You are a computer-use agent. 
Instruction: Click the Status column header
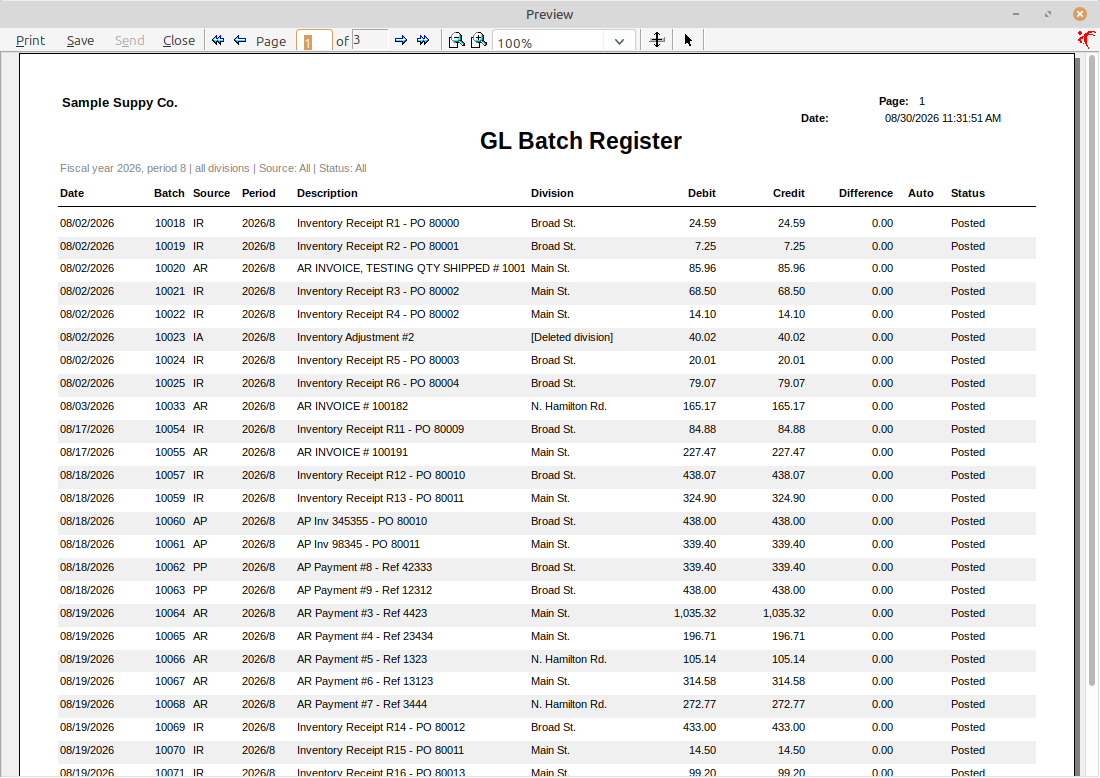point(967,193)
